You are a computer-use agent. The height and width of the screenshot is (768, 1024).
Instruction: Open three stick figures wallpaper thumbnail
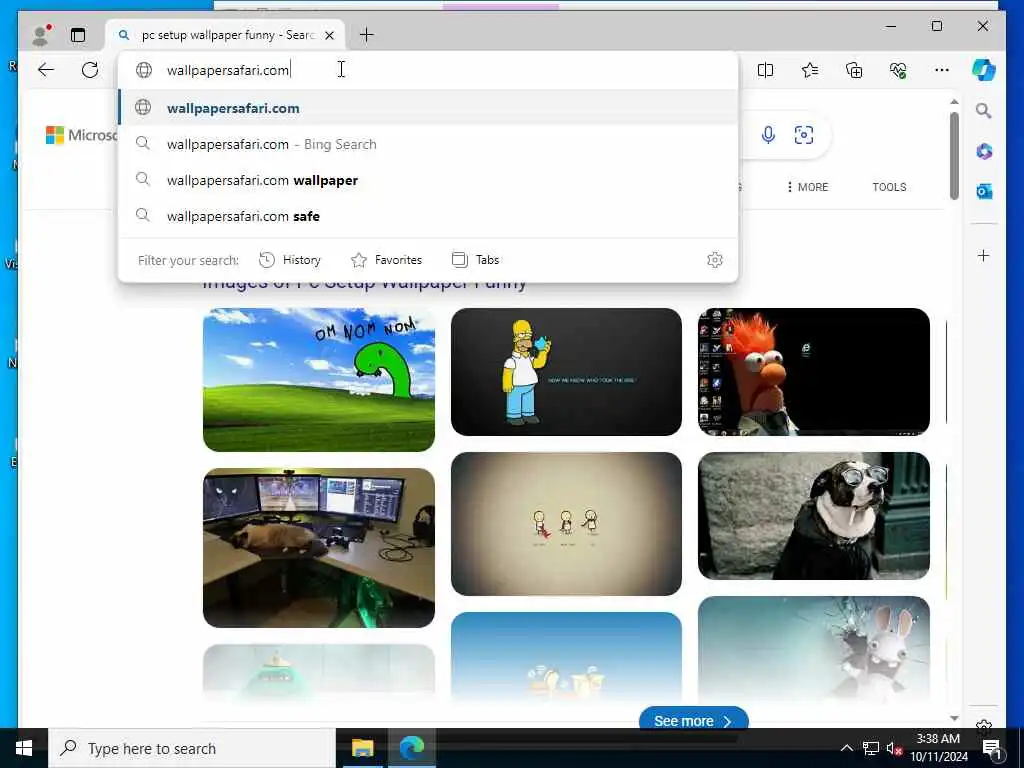(566, 524)
